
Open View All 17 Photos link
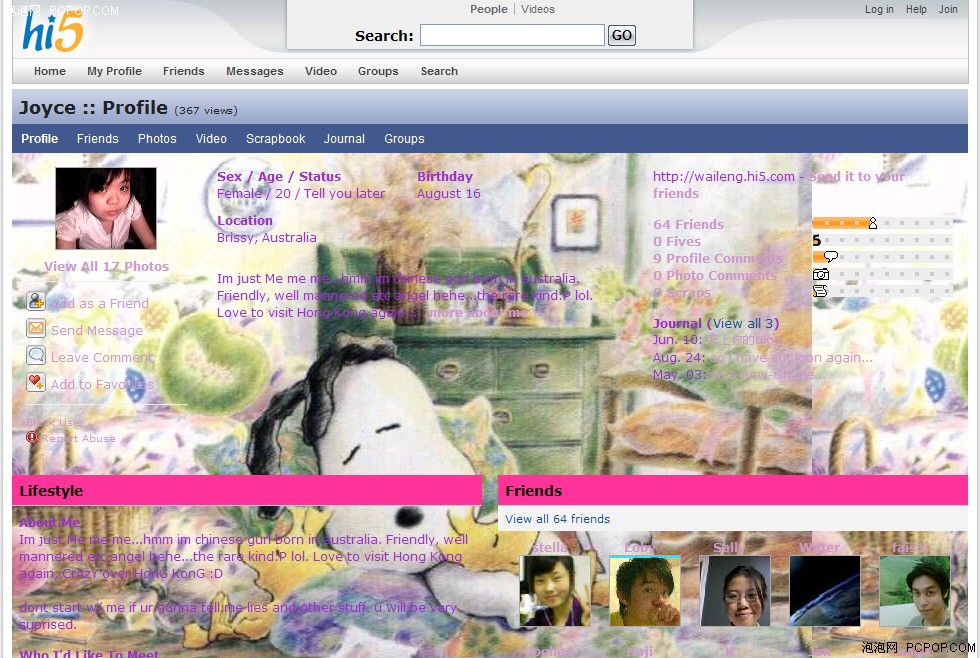coord(106,266)
